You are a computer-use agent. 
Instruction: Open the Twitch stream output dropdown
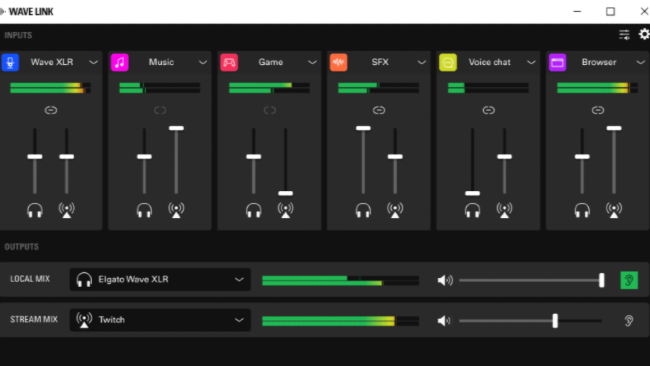(x=160, y=320)
